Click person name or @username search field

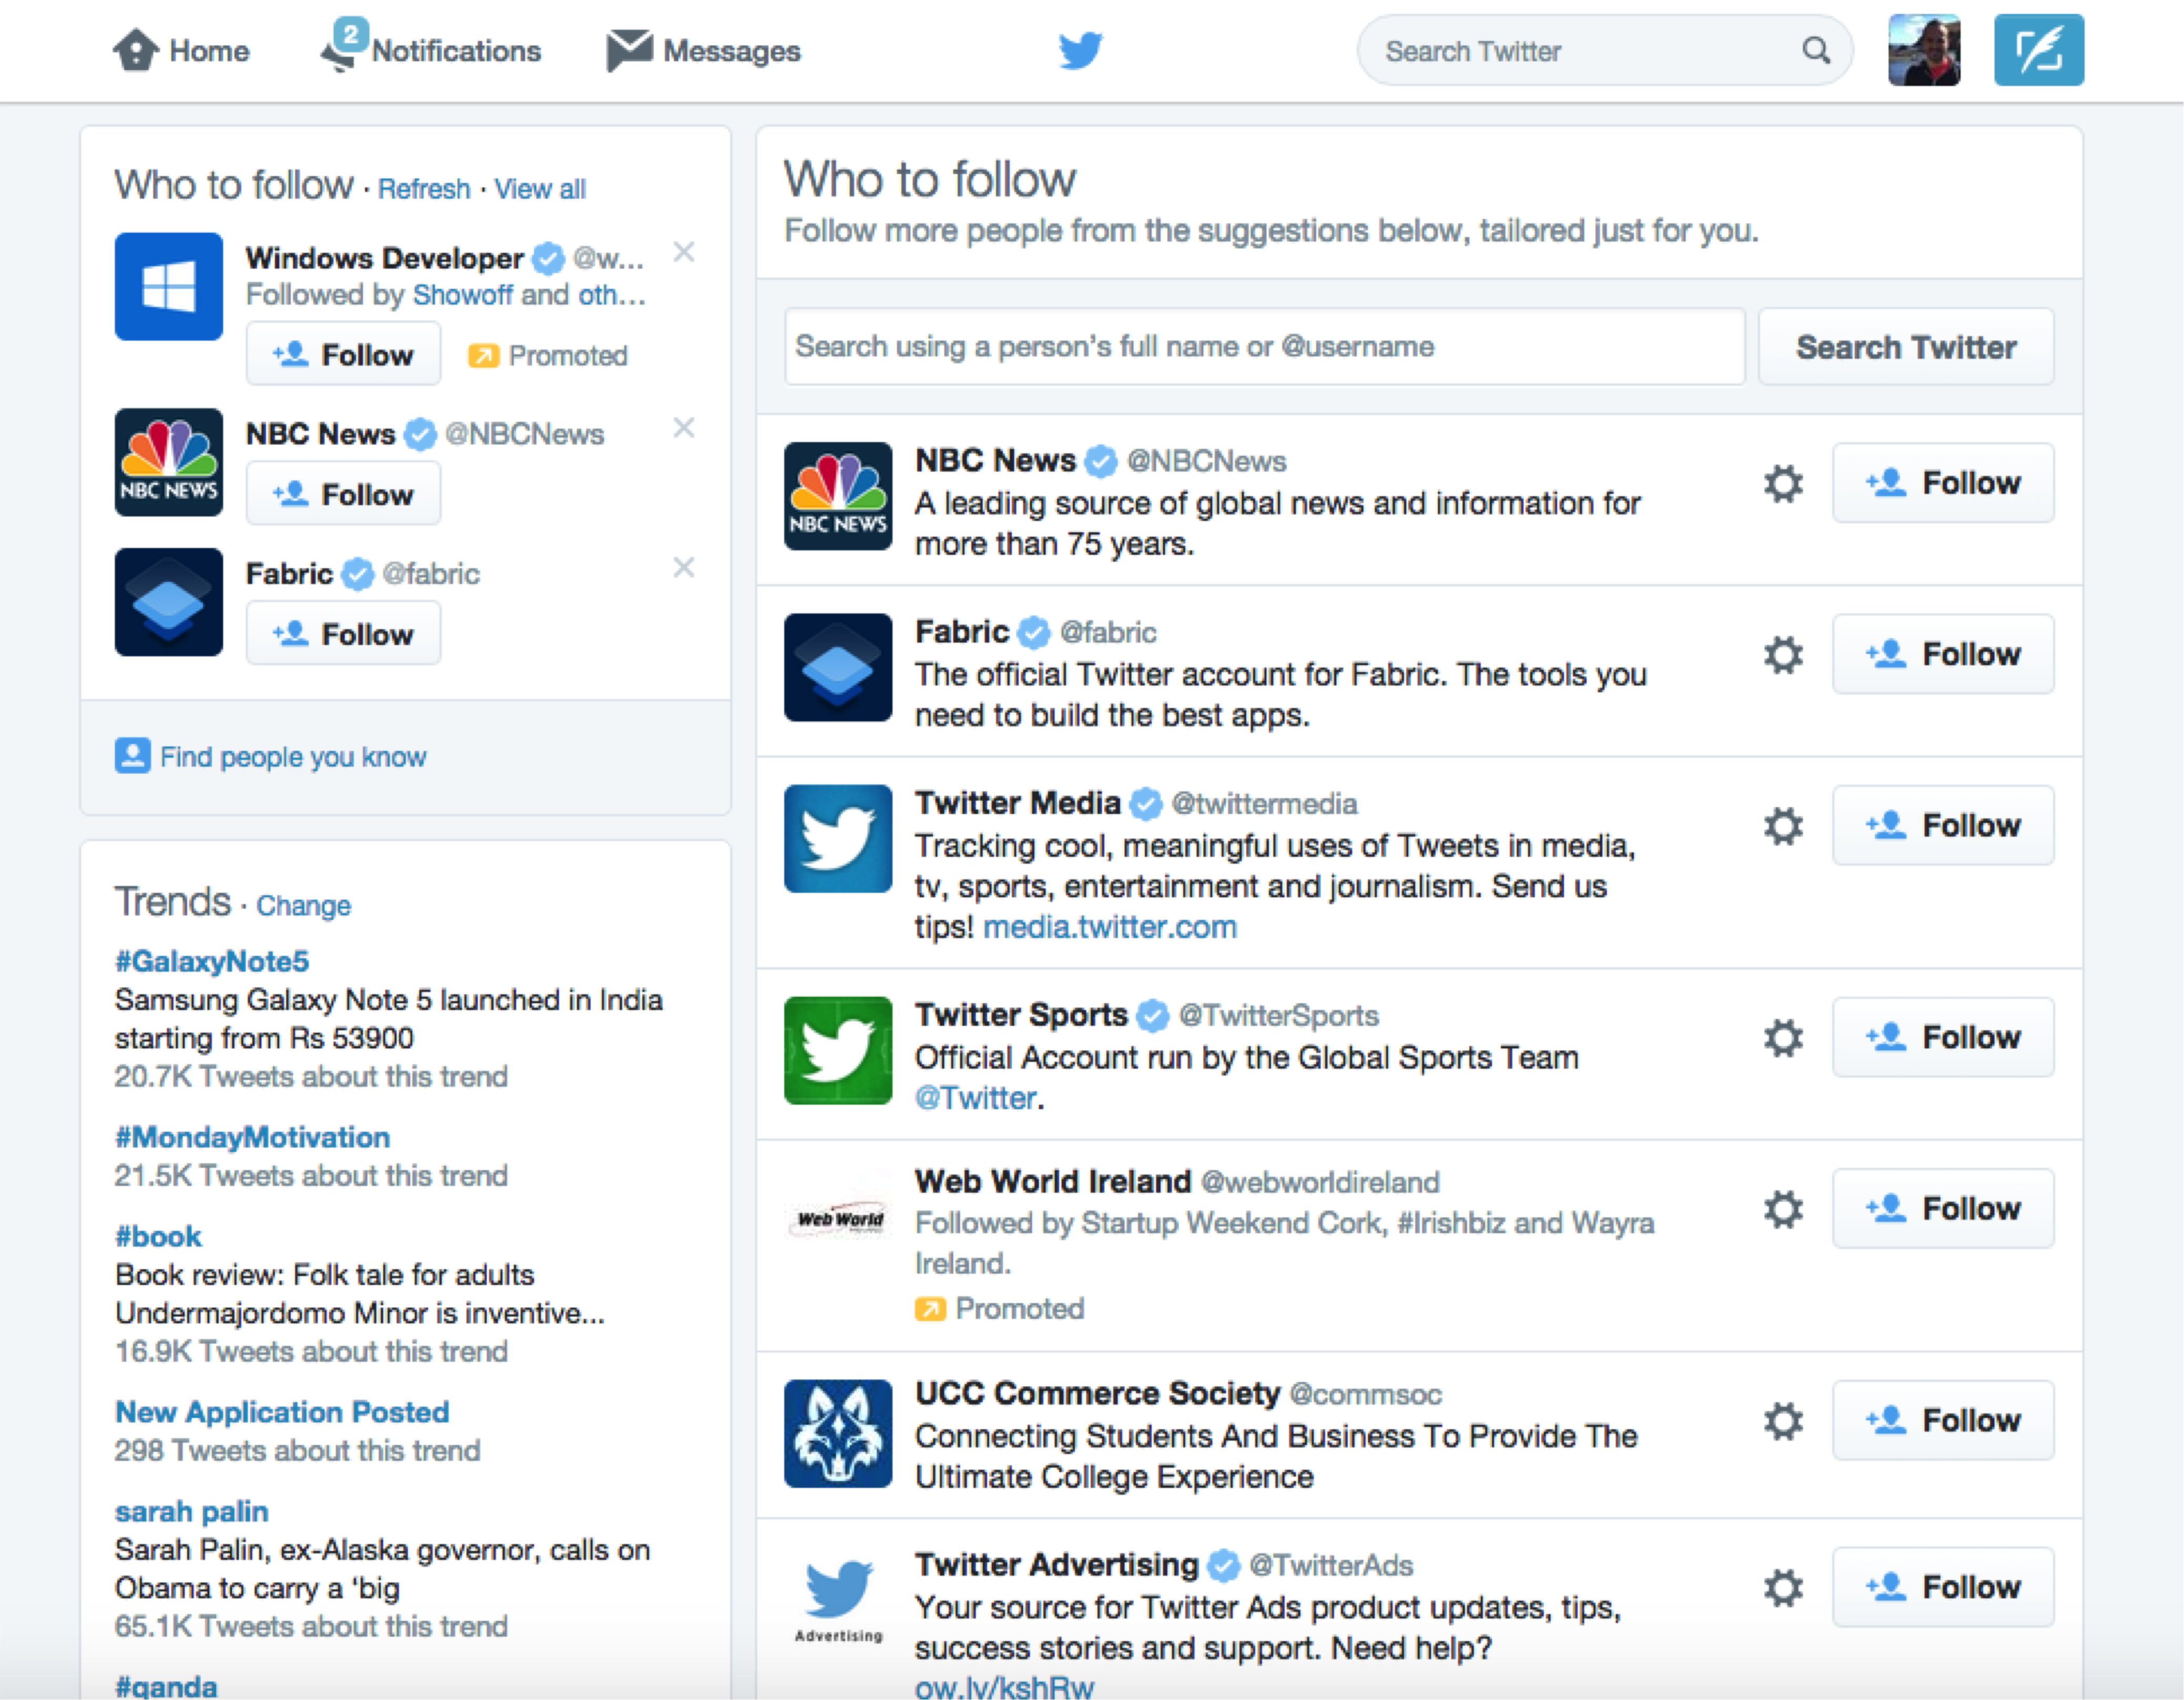(1264, 347)
